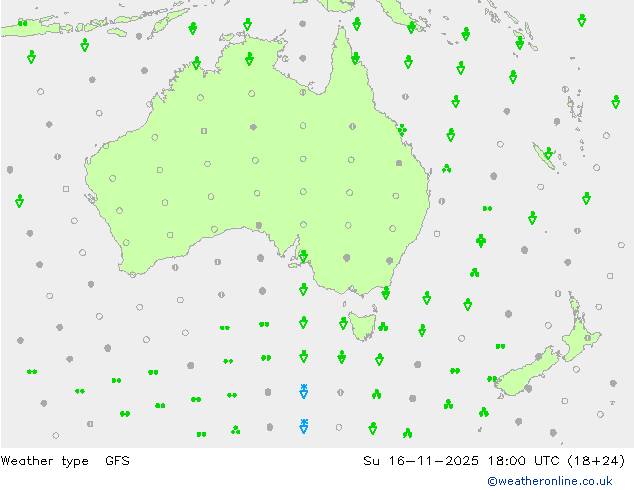Click the '(18+24)' forecast offset text
The width and height of the screenshot is (634, 490).
click(596, 460)
